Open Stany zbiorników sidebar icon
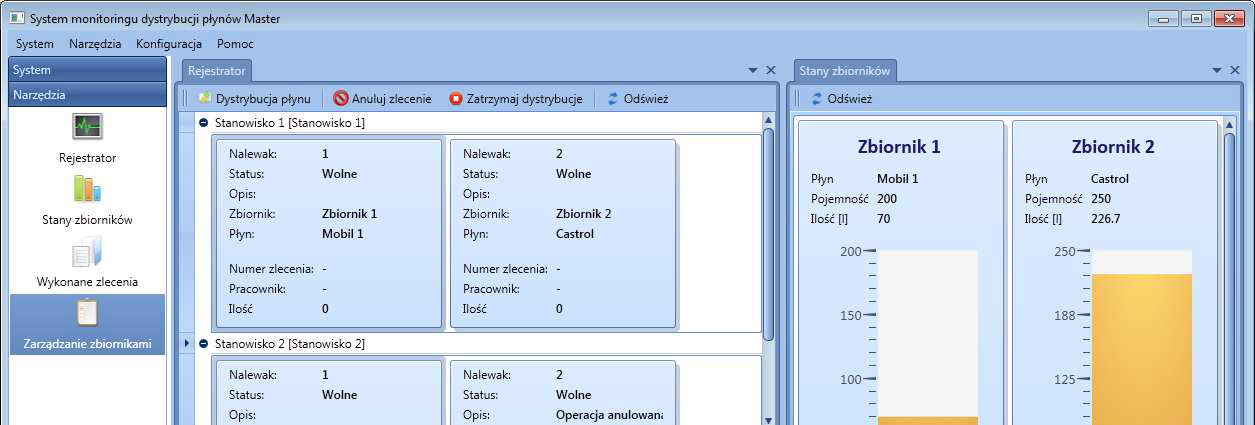Image resolution: width=1255 pixels, height=425 pixels. pyautogui.click(x=87, y=189)
